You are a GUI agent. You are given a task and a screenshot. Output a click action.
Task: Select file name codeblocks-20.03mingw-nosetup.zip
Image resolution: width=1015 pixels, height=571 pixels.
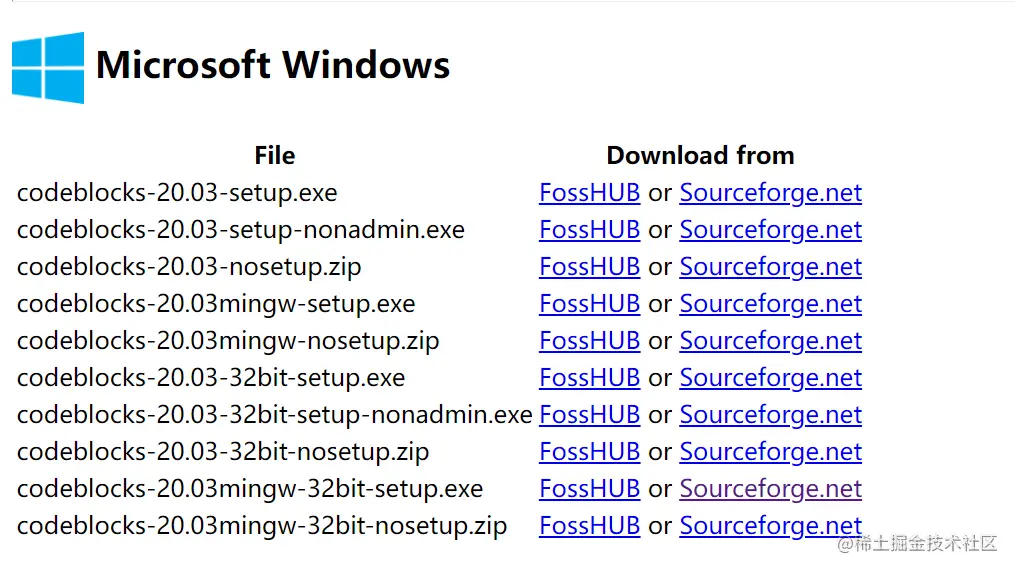pos(228,341)
